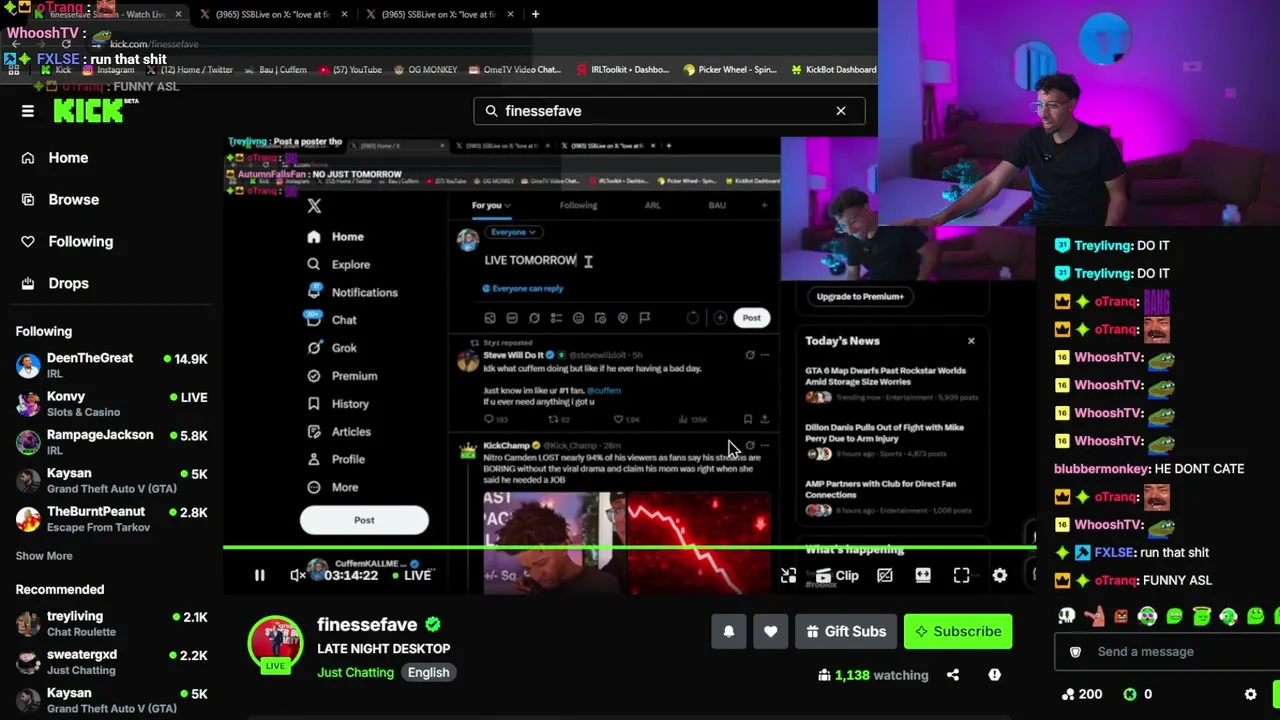This screenshot has width=1280, height=720.
Task: Jump to LIVE in the player
Action: coord(412,575)
